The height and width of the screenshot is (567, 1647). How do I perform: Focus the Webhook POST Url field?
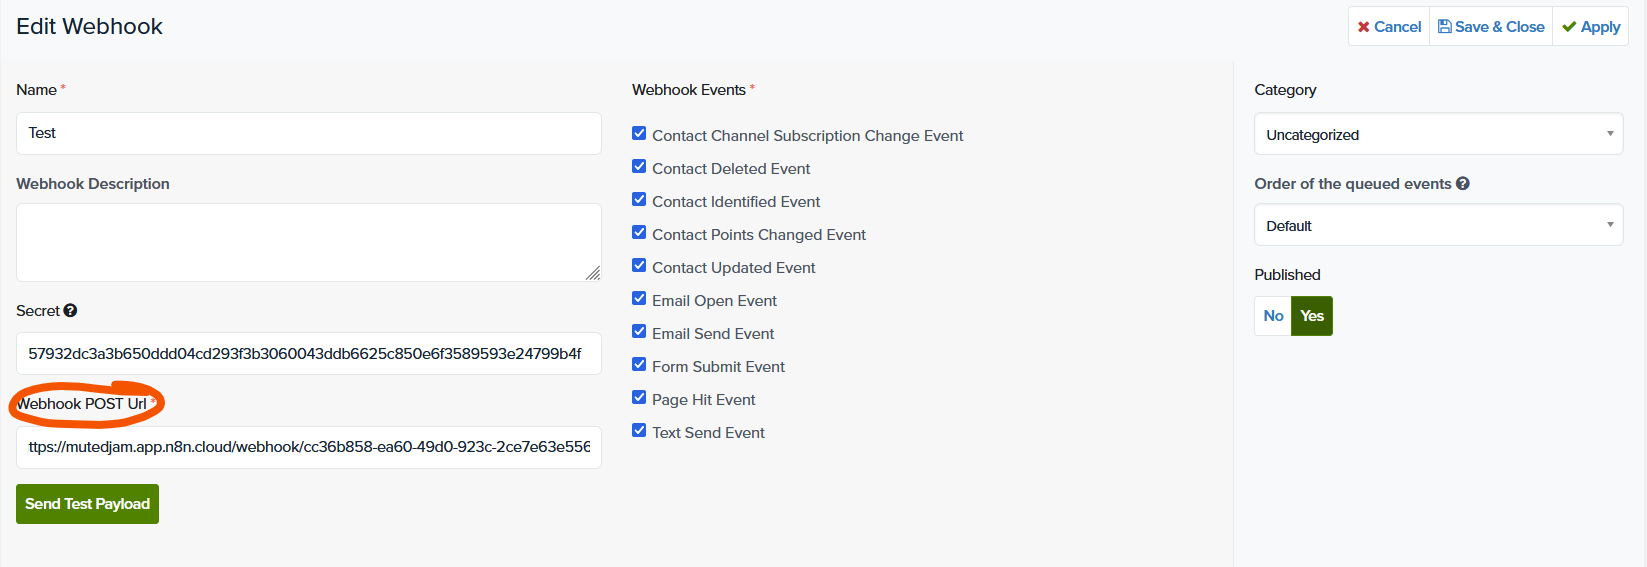(x=308, y=447)
